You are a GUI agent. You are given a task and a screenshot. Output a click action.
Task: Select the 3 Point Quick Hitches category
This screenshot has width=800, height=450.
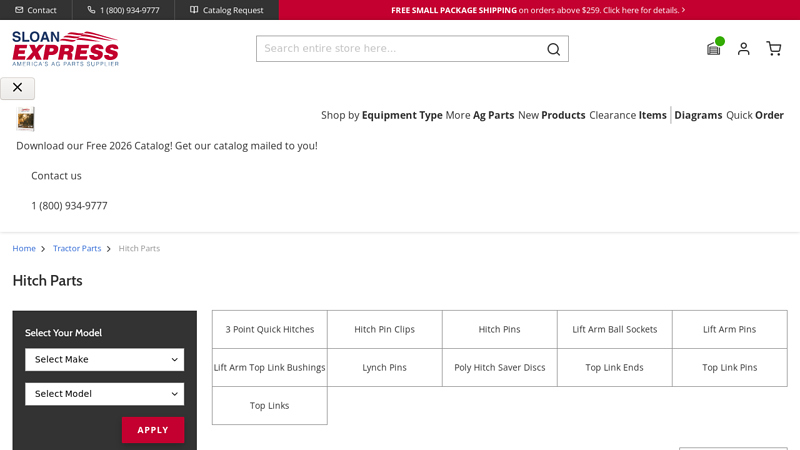[x=270, y=329]
